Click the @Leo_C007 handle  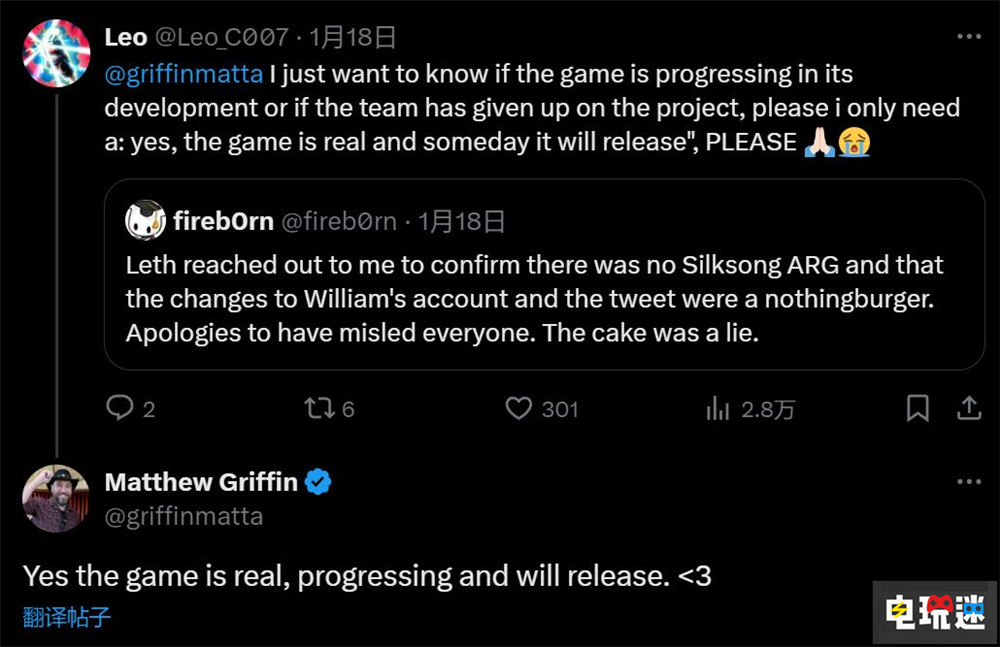(x=222, y=38)
